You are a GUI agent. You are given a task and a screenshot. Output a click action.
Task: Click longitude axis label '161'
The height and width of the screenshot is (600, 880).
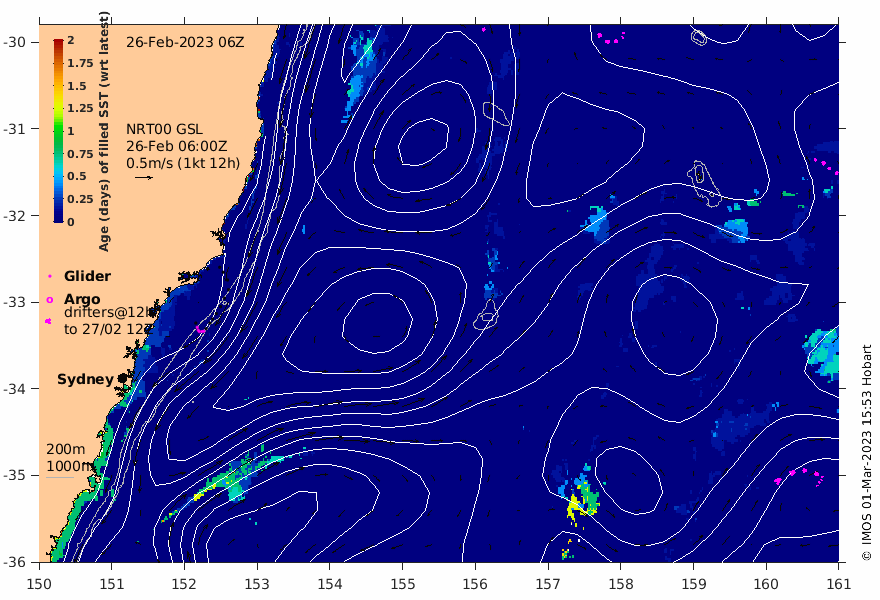click(x=838, y=584)
